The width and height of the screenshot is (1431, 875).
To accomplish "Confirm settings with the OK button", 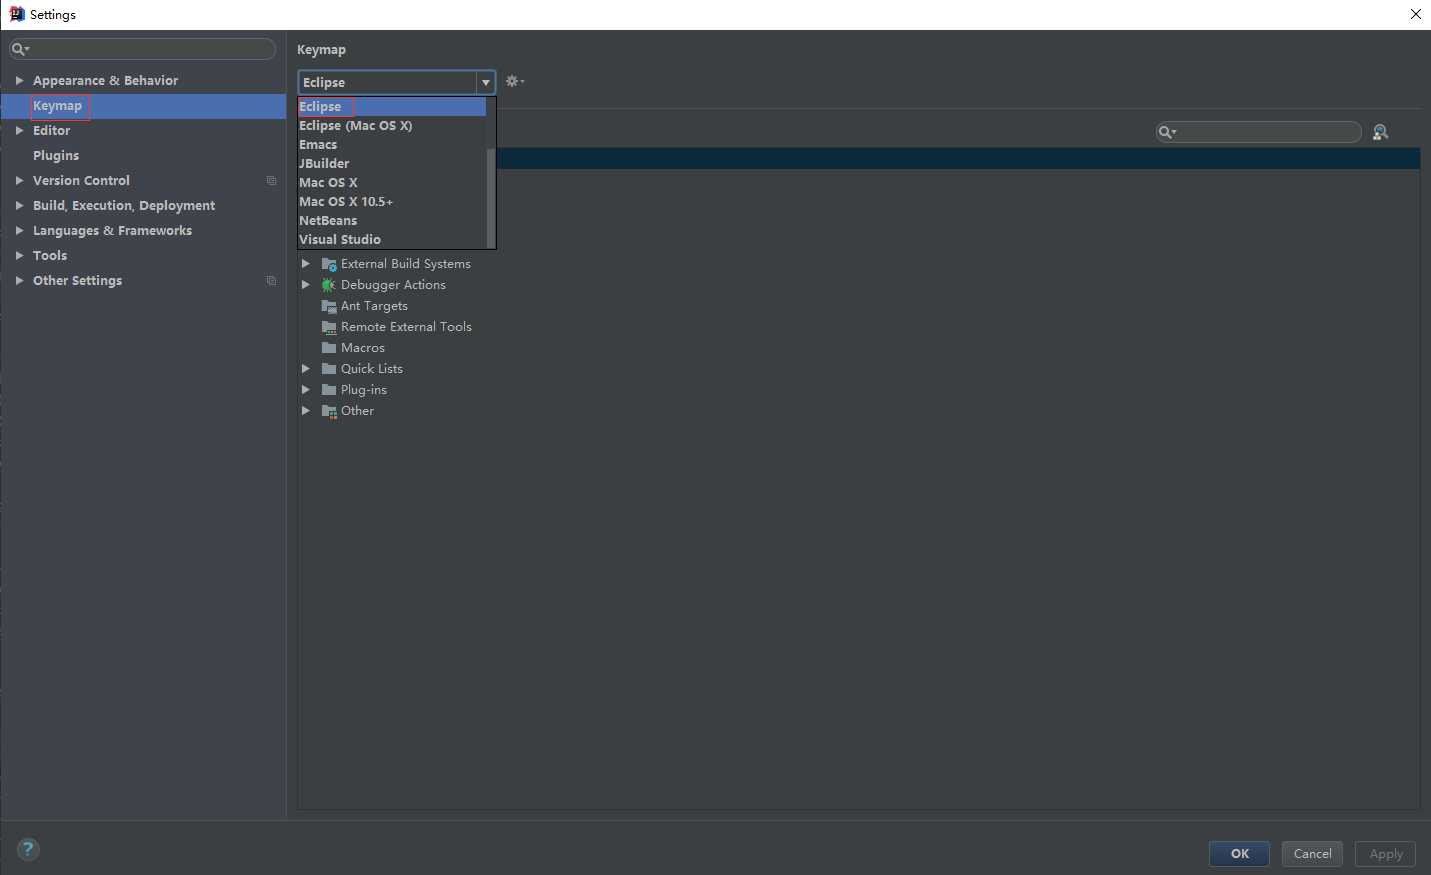I will coord(1239,853).
